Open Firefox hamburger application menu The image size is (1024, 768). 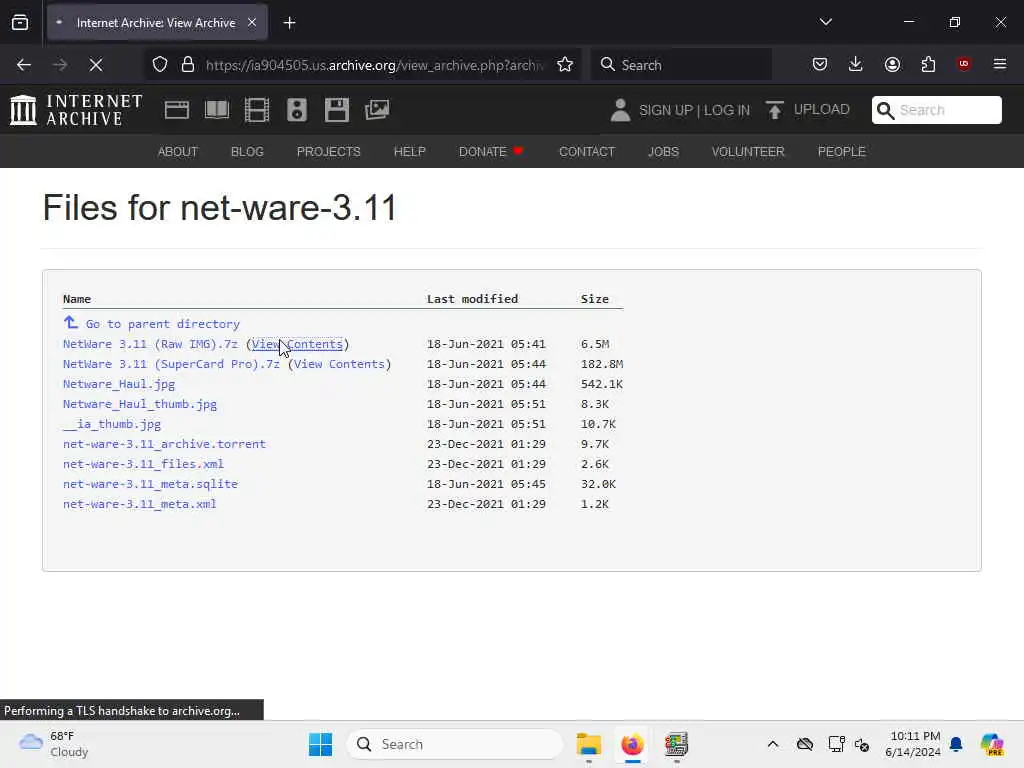(1000, 64)
